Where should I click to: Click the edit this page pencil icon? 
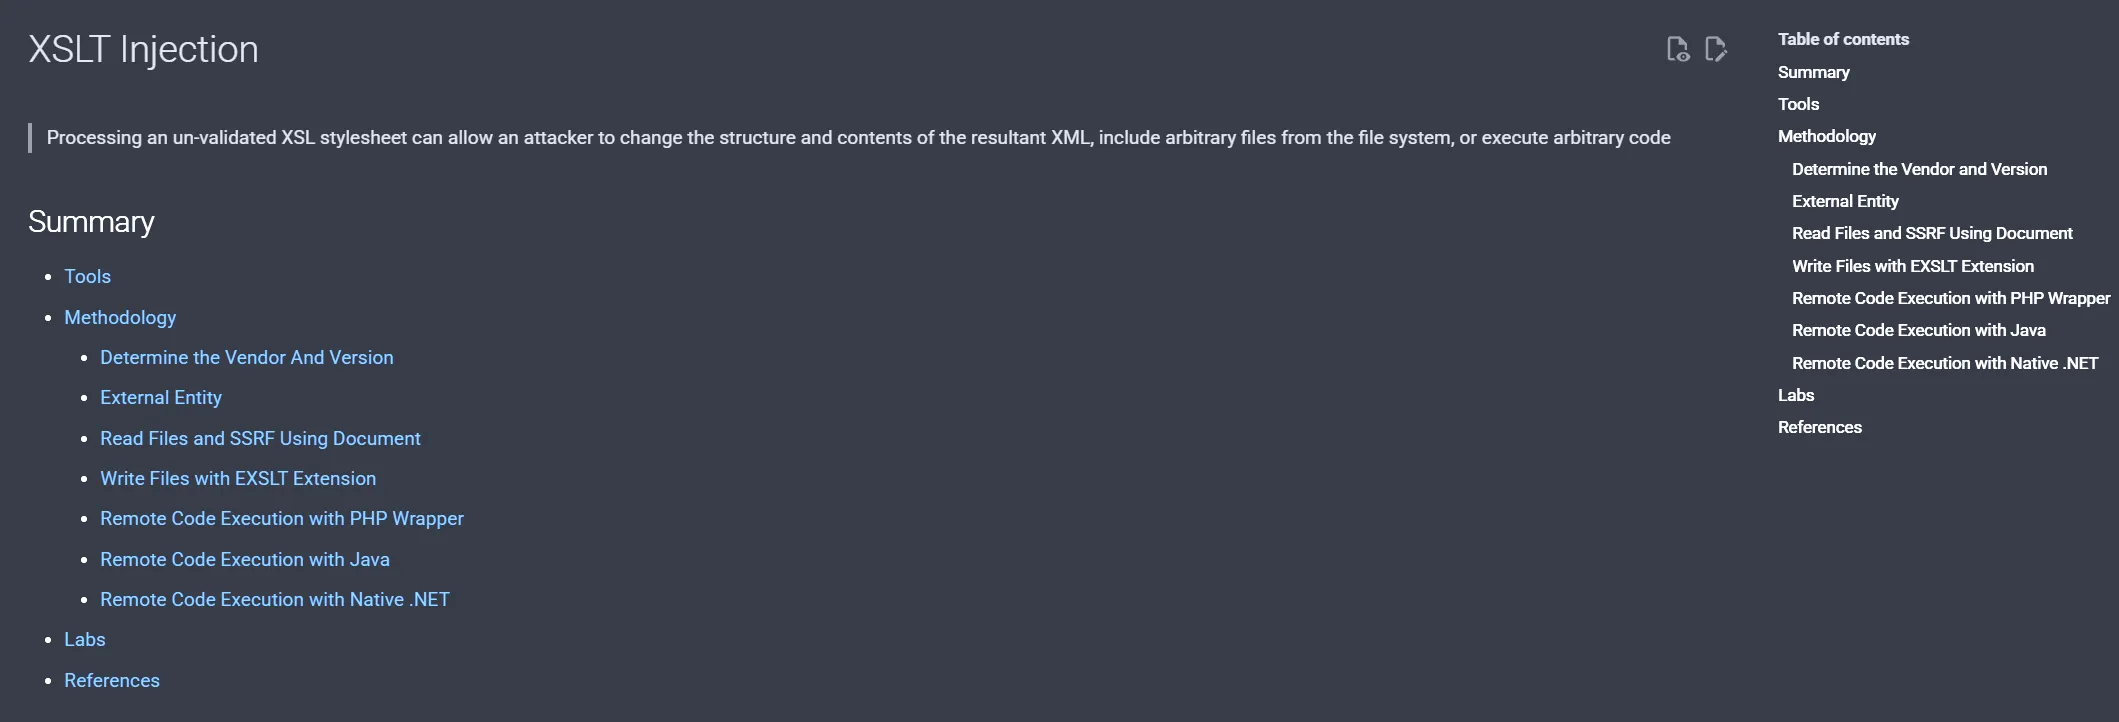(x=1716, y=49)
